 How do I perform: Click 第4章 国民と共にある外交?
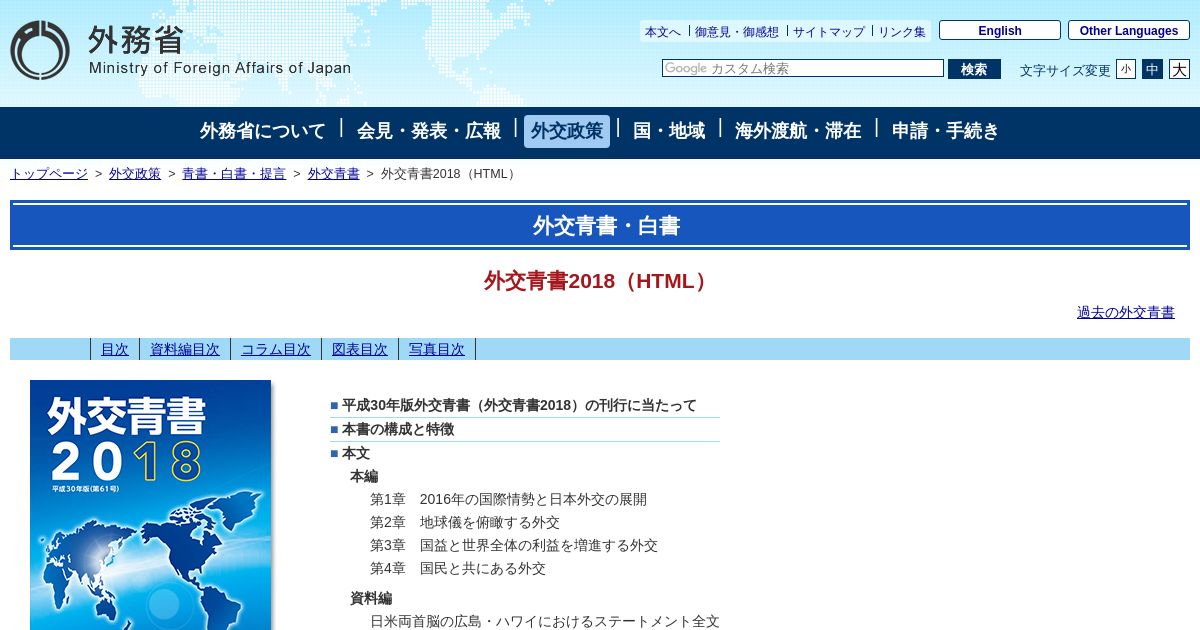tap(458, 568)
